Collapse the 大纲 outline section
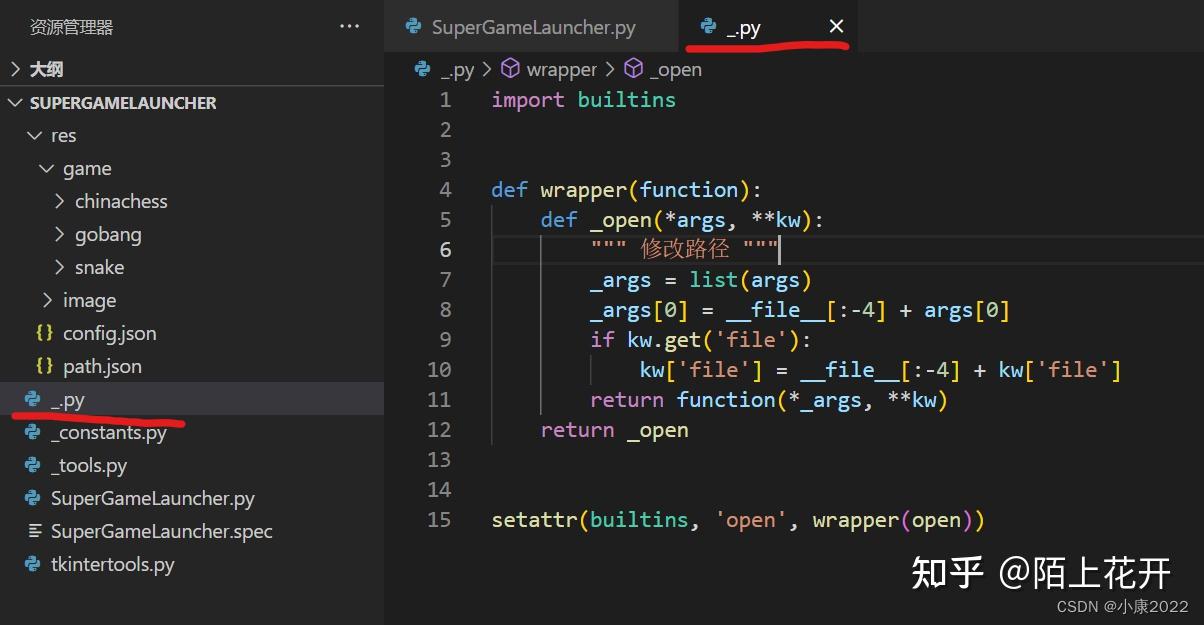This screenshot has height=625, width=1204. (x=17, y=68)
